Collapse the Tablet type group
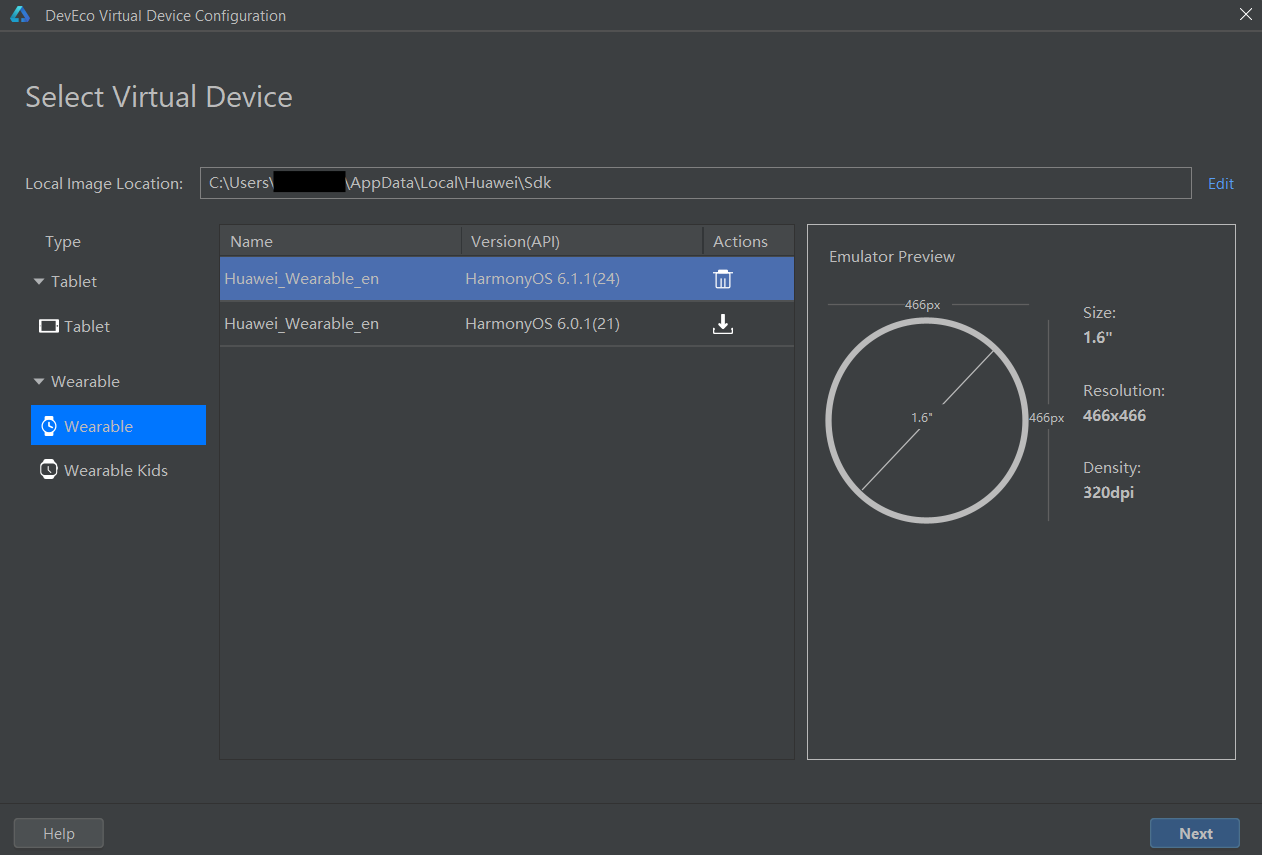The width and height of the screenshot is (1262, 855). pyautogui.click(x=39, y=282)
